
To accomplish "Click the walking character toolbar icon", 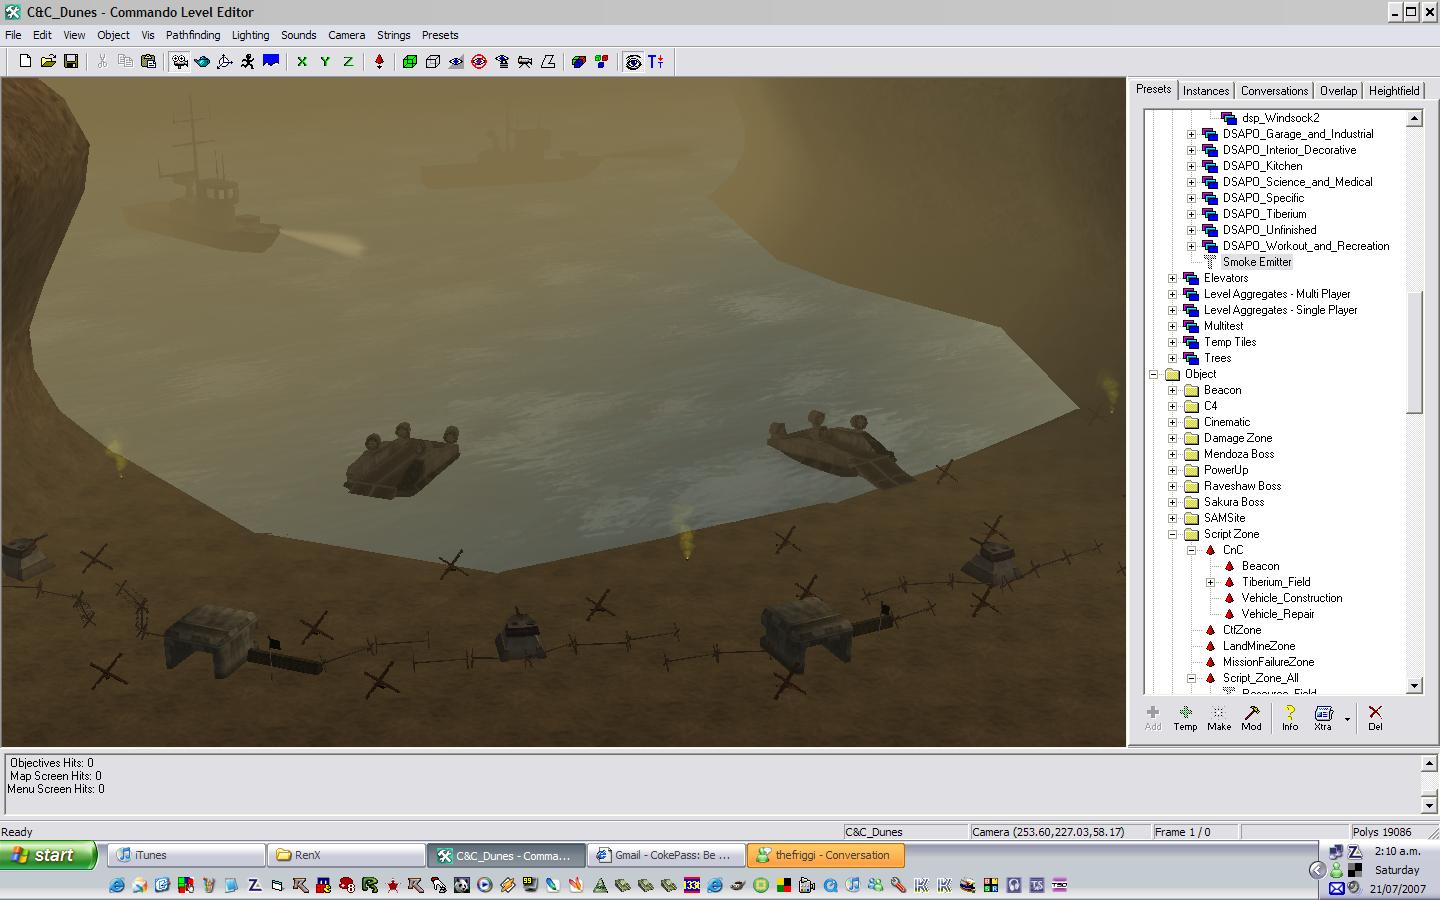I will tap(247, 62).
